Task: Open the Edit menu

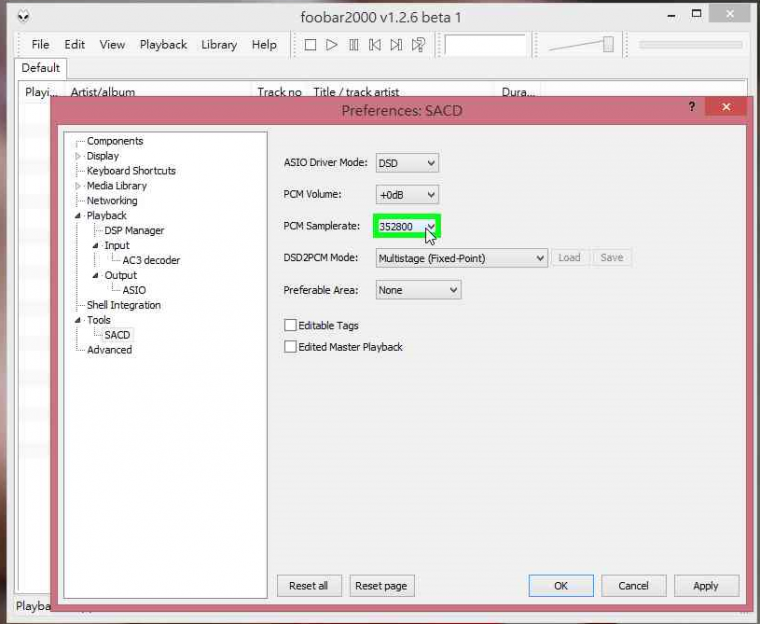Action: click(x=74, y=45)
